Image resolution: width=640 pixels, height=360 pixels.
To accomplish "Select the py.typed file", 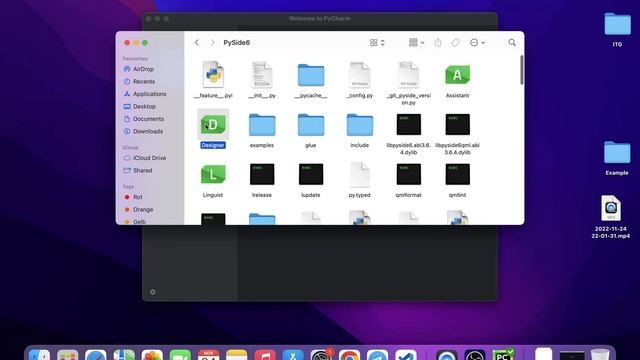I will click(360, 174).
